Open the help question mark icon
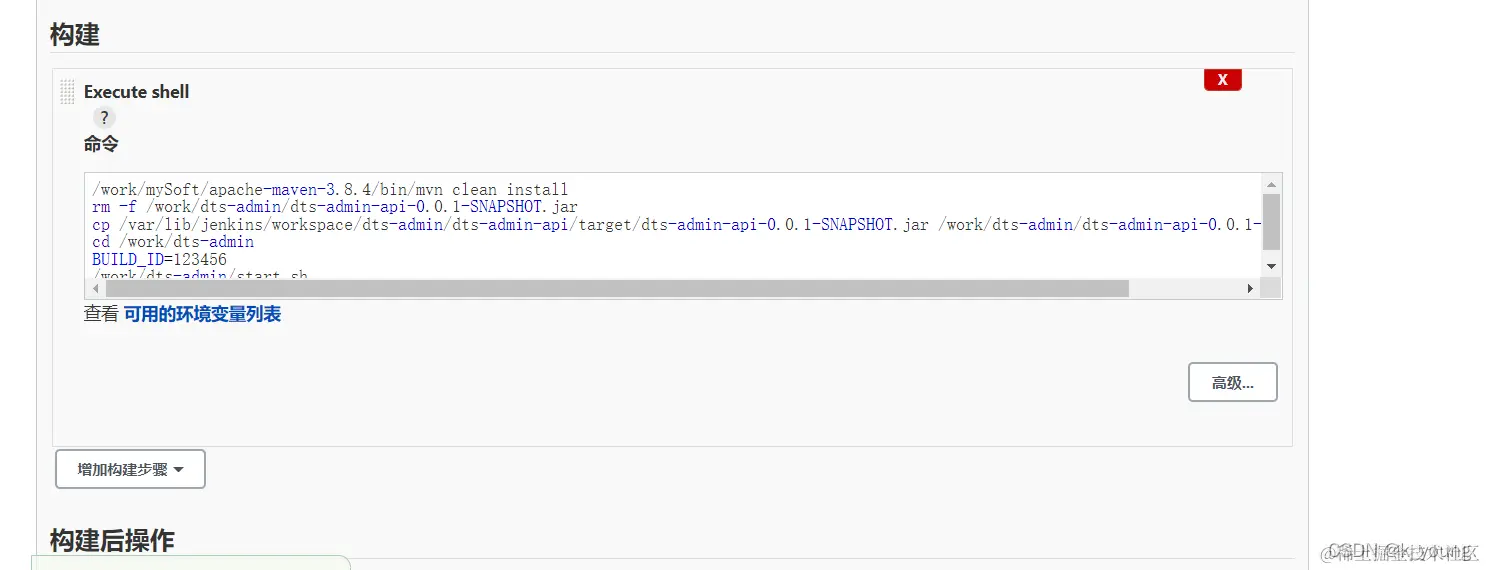The image size is (1486, 570). (x=104, y=118)
